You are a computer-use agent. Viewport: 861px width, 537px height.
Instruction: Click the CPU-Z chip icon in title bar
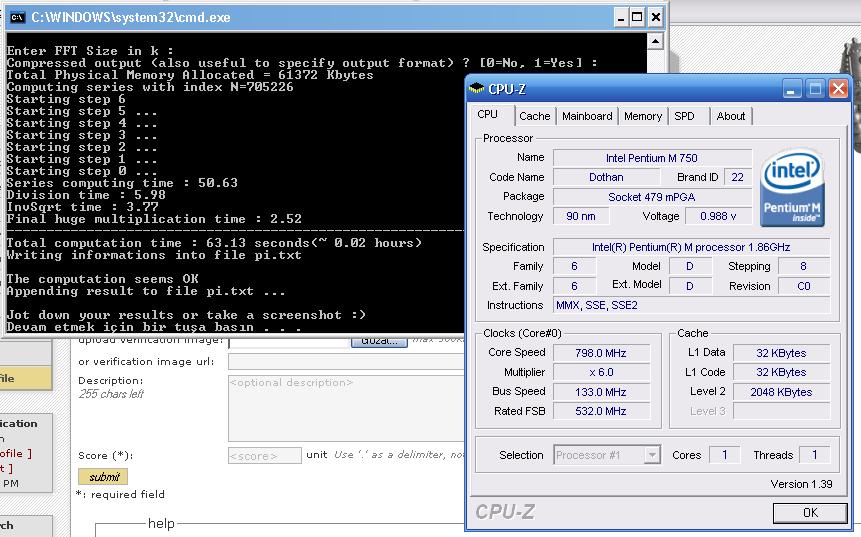[x=477, y=88]
